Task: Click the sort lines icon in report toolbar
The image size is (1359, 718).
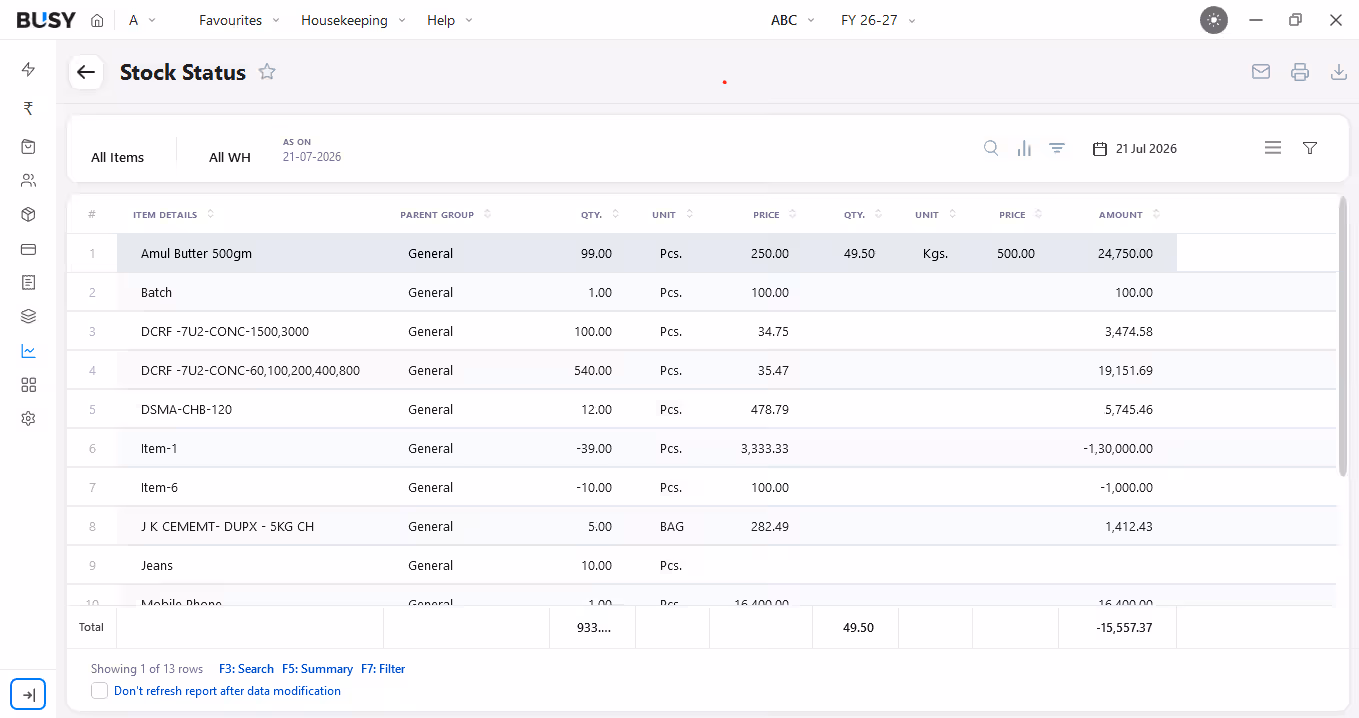Action: pos(1057,148)
